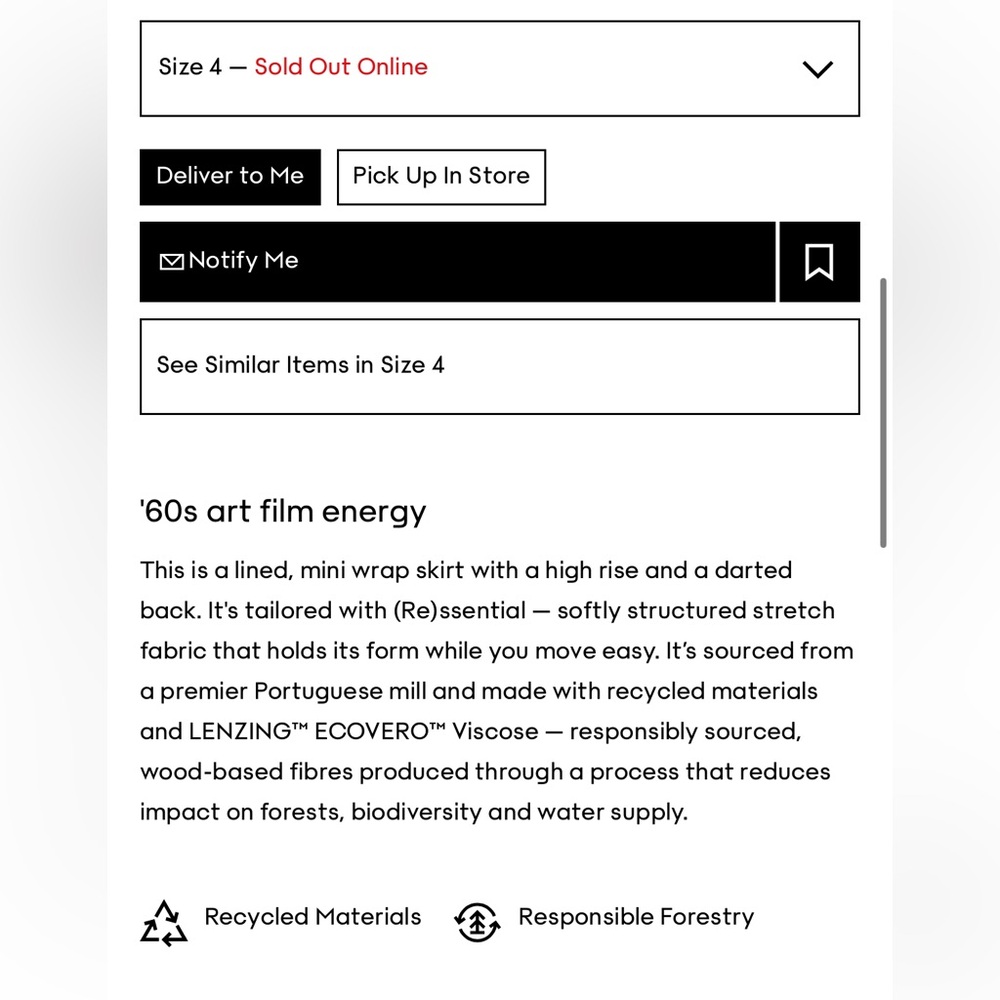The image size is (1000, 1000).
Task: Click the Responsible Forestry tree icon
Action: 478,922
